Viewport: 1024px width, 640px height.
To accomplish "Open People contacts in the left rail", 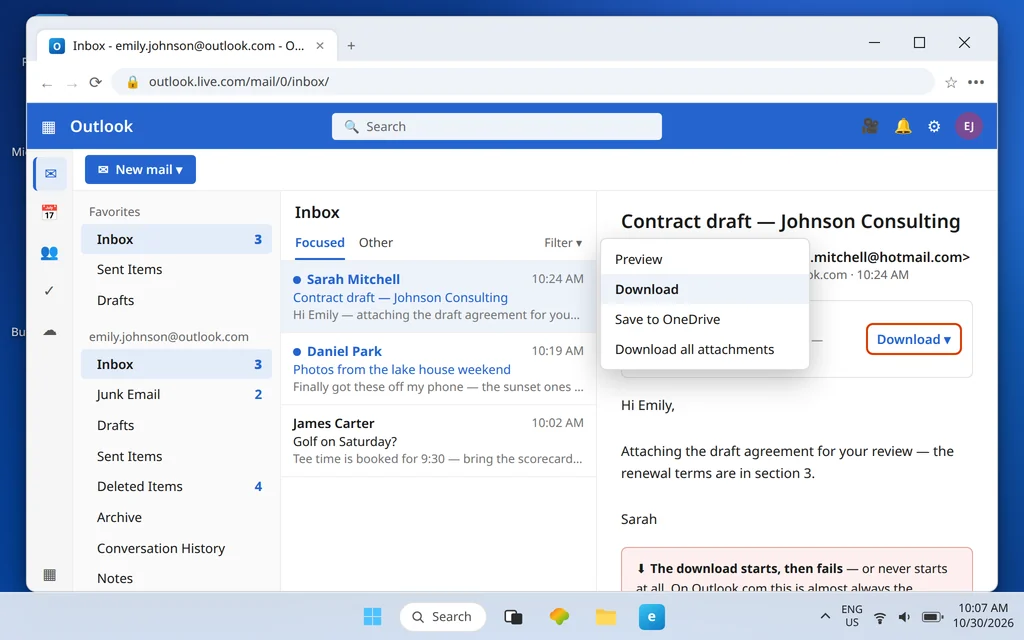I will [x=49, y=252].
